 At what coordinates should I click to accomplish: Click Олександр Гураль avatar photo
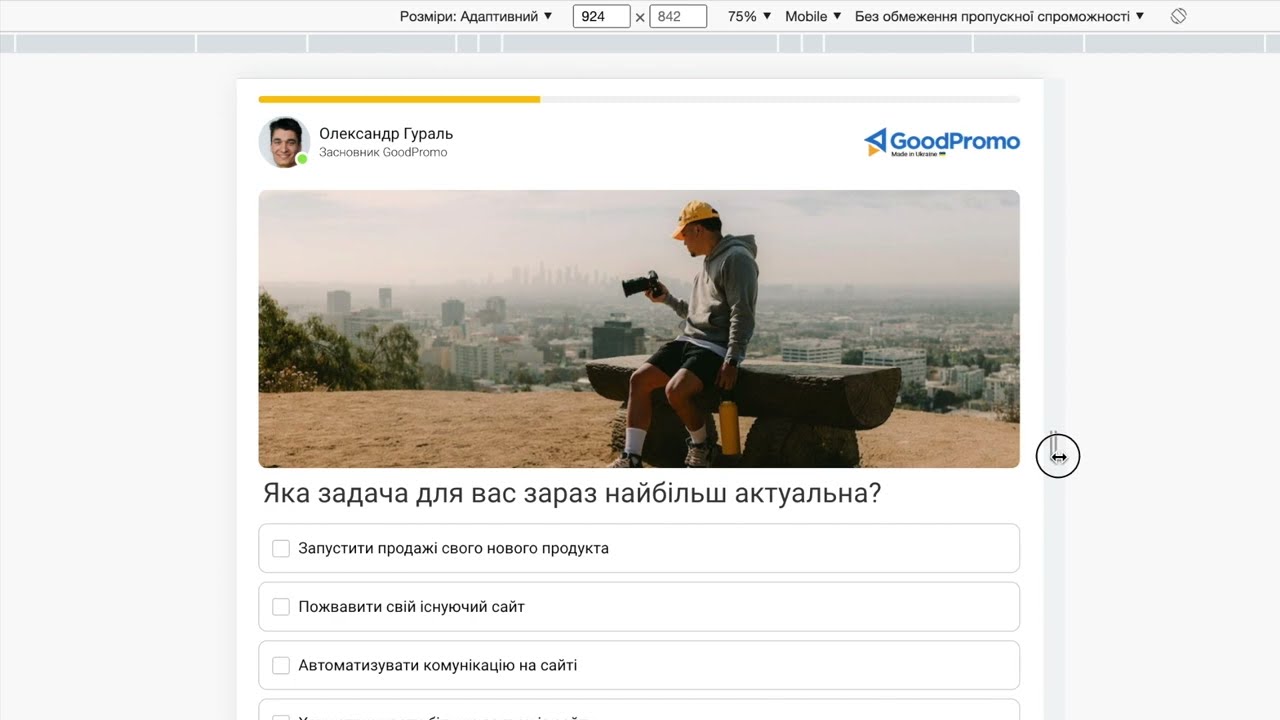[x=283, y=142]
